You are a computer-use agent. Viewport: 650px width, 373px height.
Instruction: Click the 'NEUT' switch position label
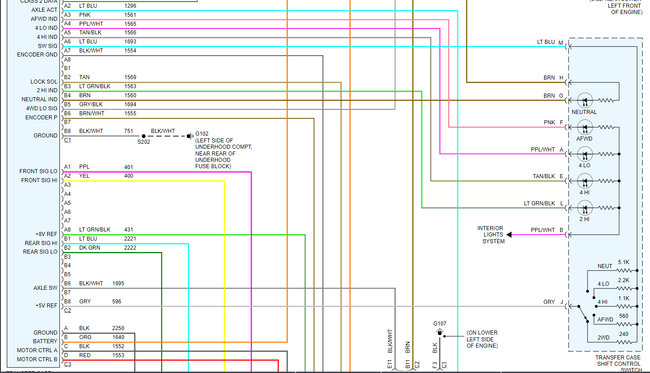[605, 266]
